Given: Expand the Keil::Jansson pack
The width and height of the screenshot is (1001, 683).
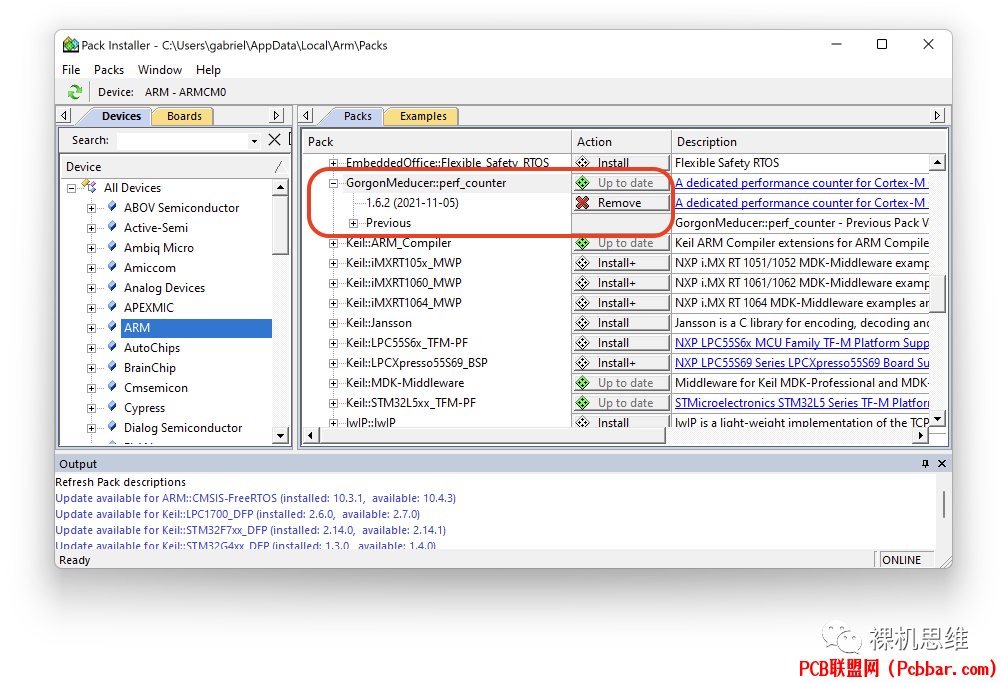Looking at the screenshot, I should click(333, 324).
